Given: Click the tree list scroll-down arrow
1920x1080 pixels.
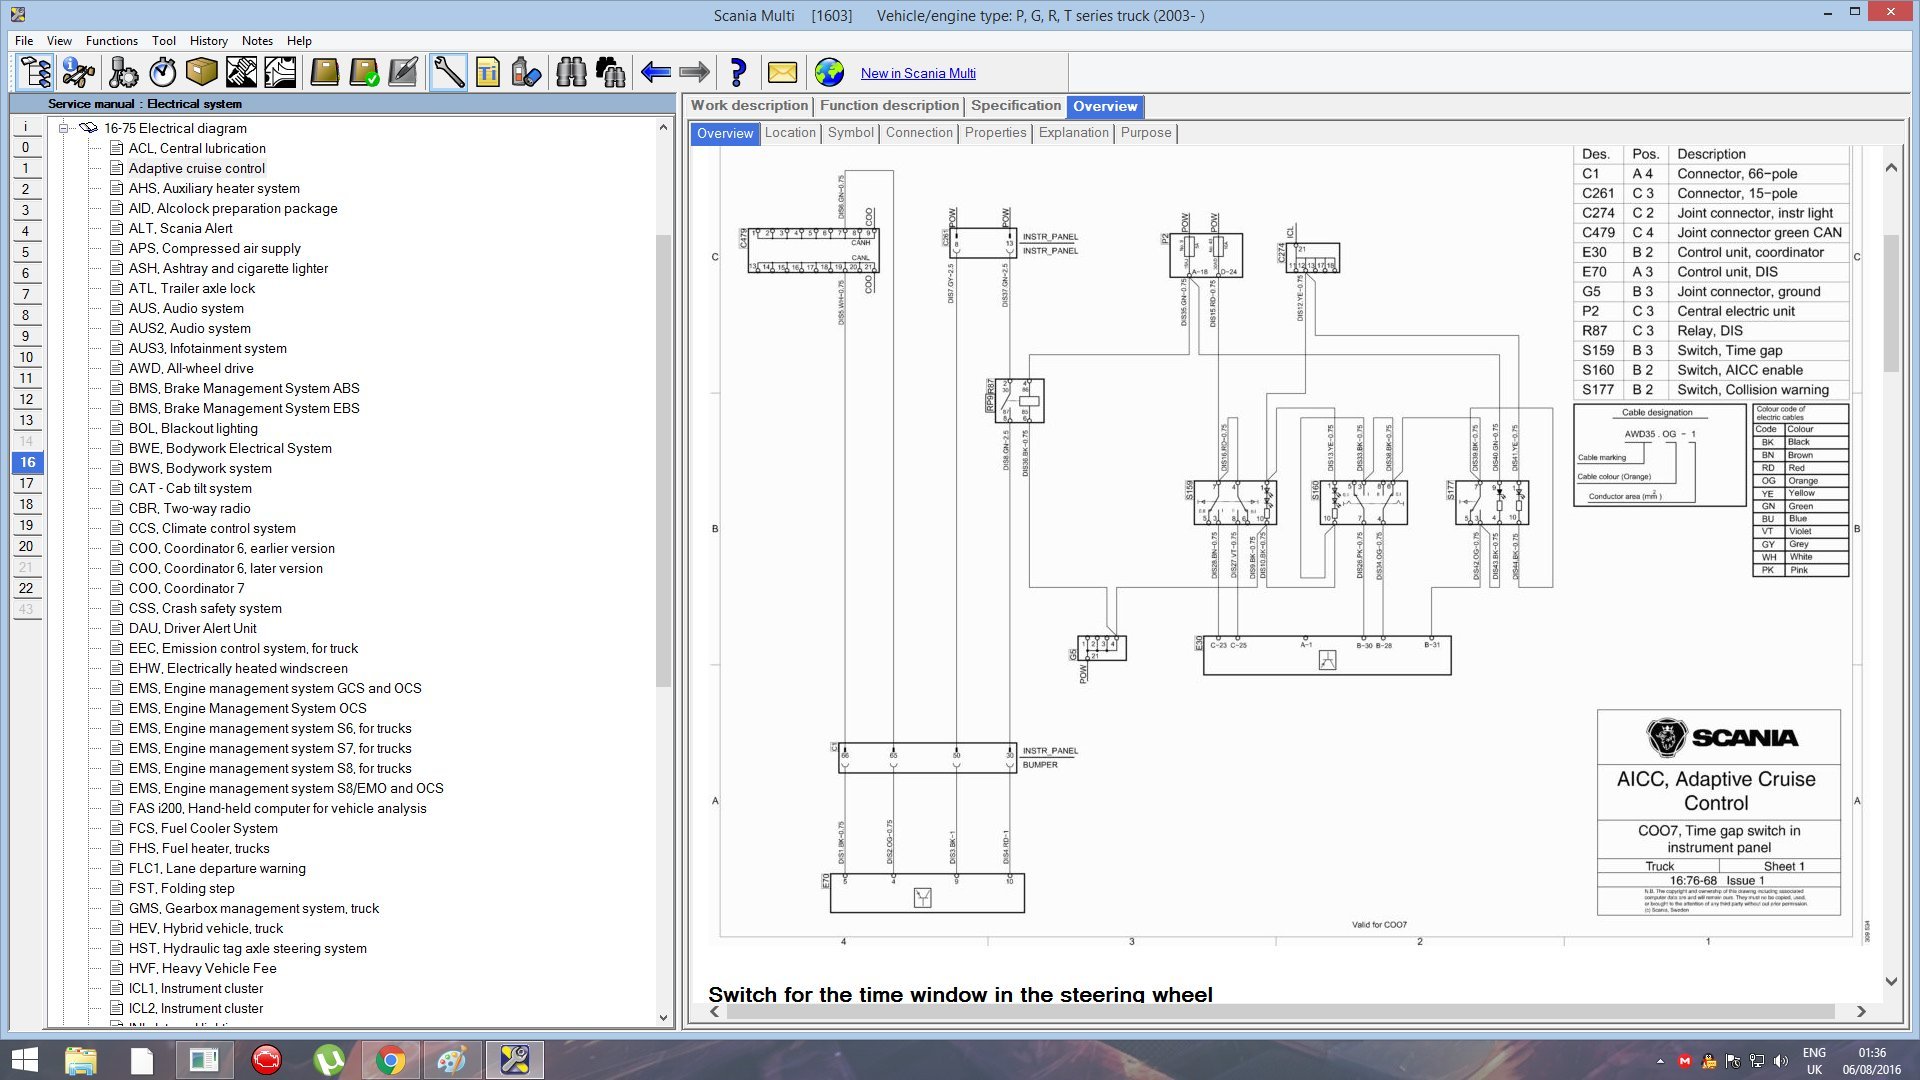Looking at the screenshot, I should pos(663,1018).
